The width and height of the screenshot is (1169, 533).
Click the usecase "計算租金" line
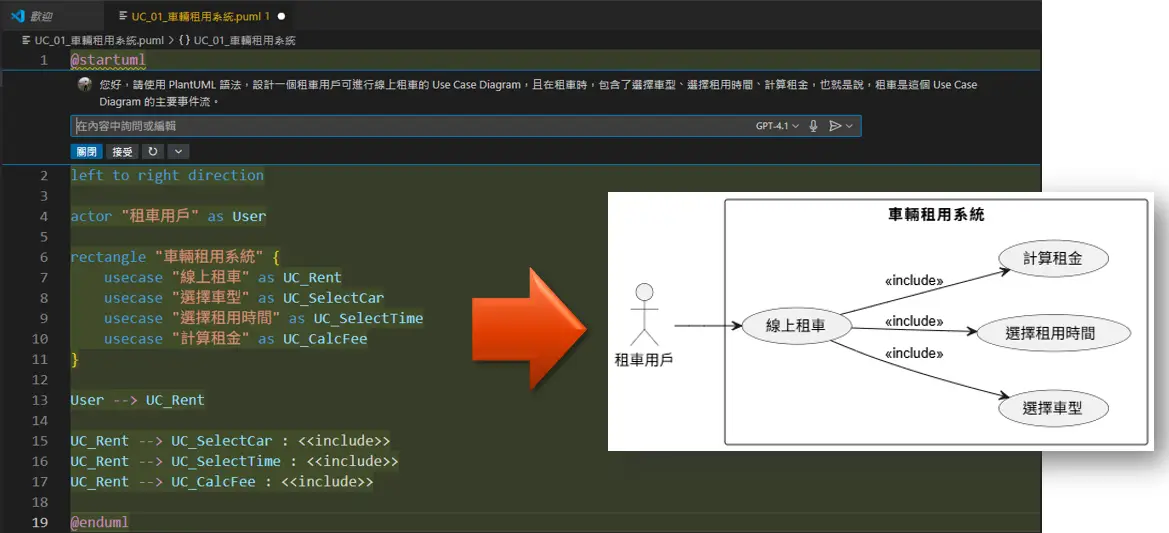236,339
